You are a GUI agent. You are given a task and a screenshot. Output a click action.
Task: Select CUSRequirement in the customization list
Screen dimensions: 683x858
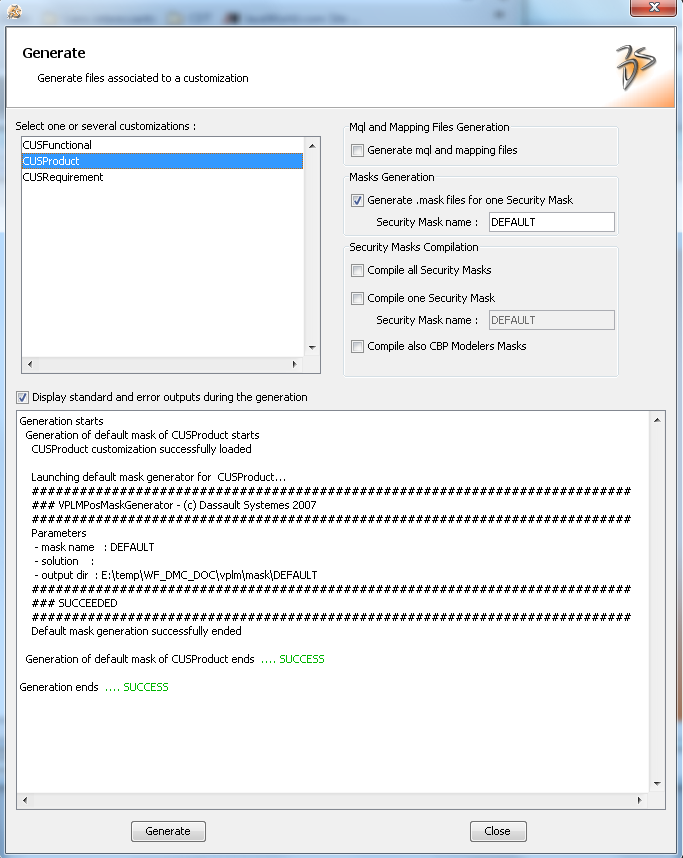(162, 177)
